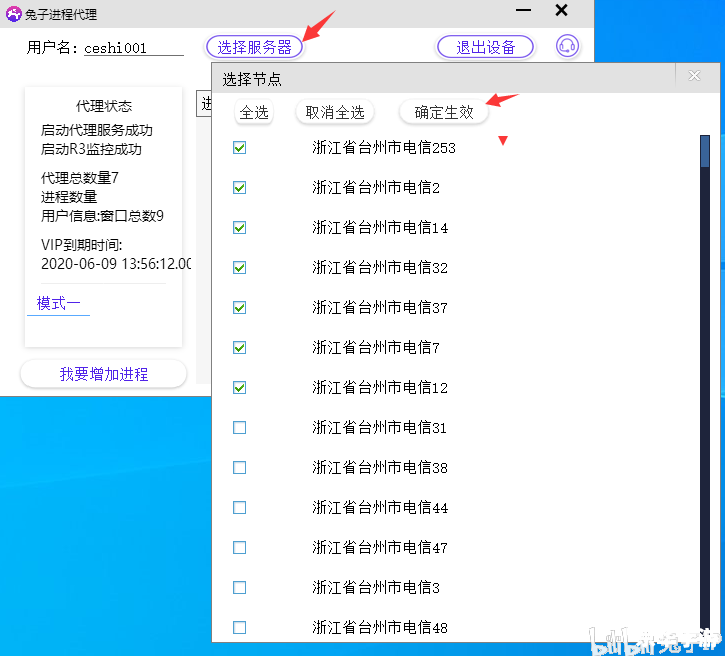Image resolution: width=725 pixels, height=656 pixels.
Task: Tick the checkbox for 浙江省台州市电信48
Action: pos(240,627)
